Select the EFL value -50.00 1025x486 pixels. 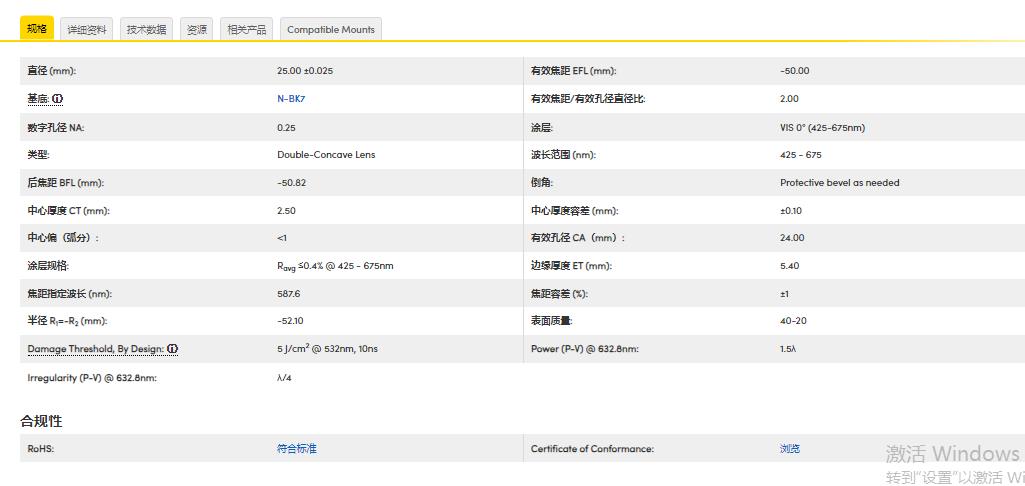tap(794, 71)
